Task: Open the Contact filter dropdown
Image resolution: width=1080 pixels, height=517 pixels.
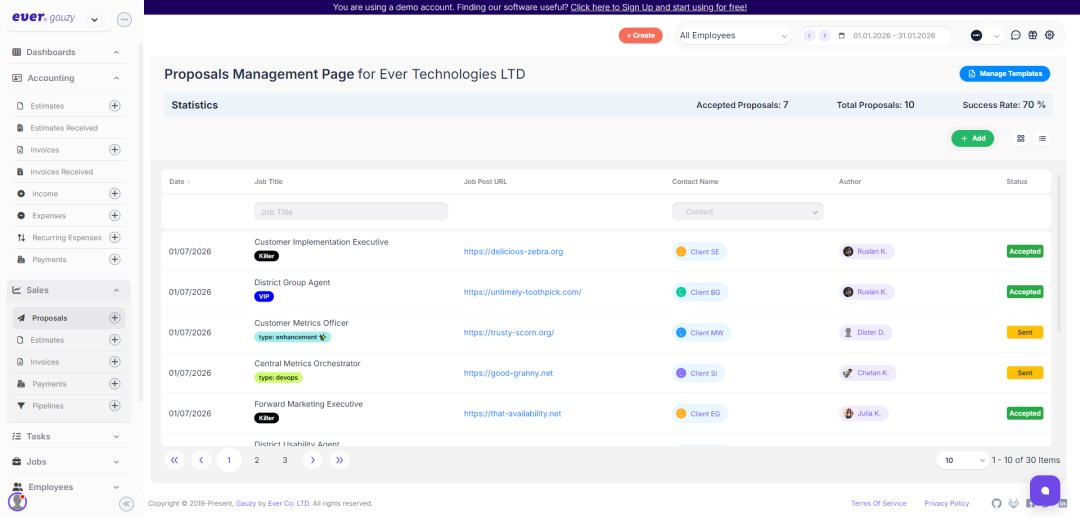Action: (747, 212)
